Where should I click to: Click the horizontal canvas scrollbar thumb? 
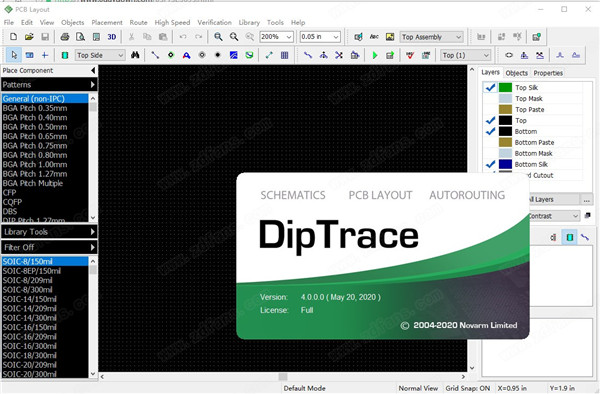283,377
